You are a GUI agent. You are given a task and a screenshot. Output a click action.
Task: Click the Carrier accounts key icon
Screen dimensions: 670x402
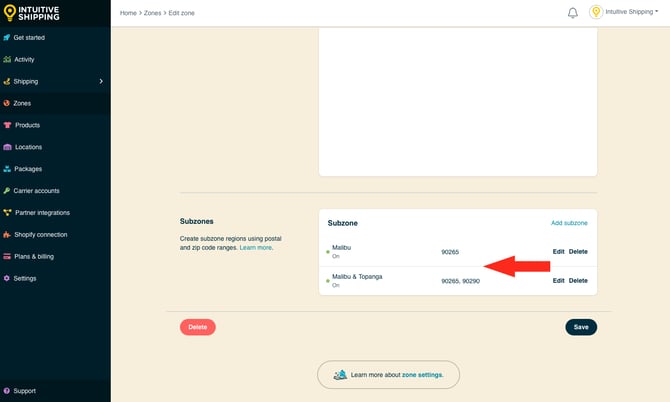[7, 191]
